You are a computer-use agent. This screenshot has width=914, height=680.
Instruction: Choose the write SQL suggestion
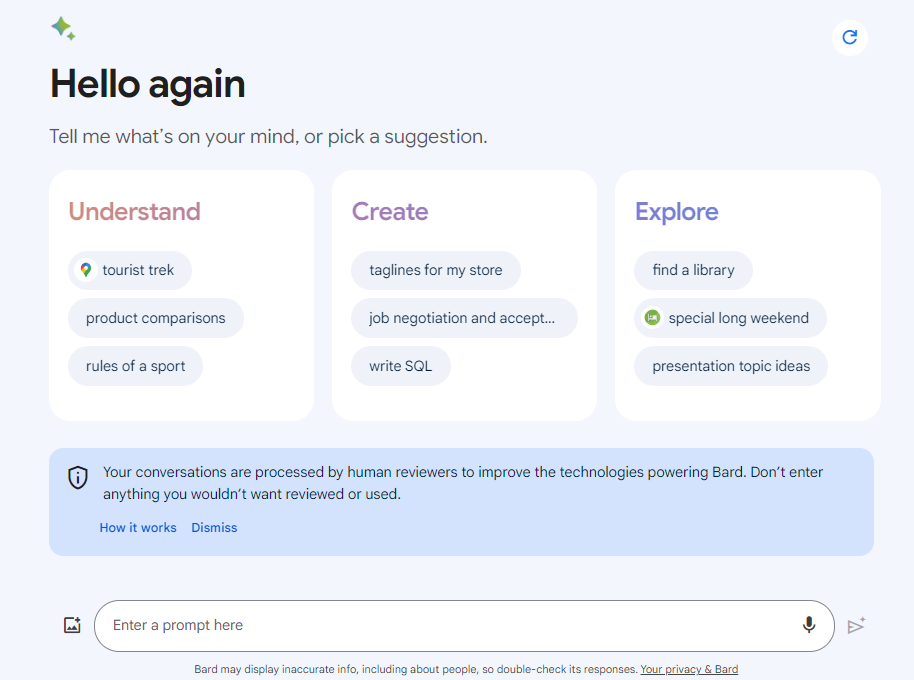(400, 366)
